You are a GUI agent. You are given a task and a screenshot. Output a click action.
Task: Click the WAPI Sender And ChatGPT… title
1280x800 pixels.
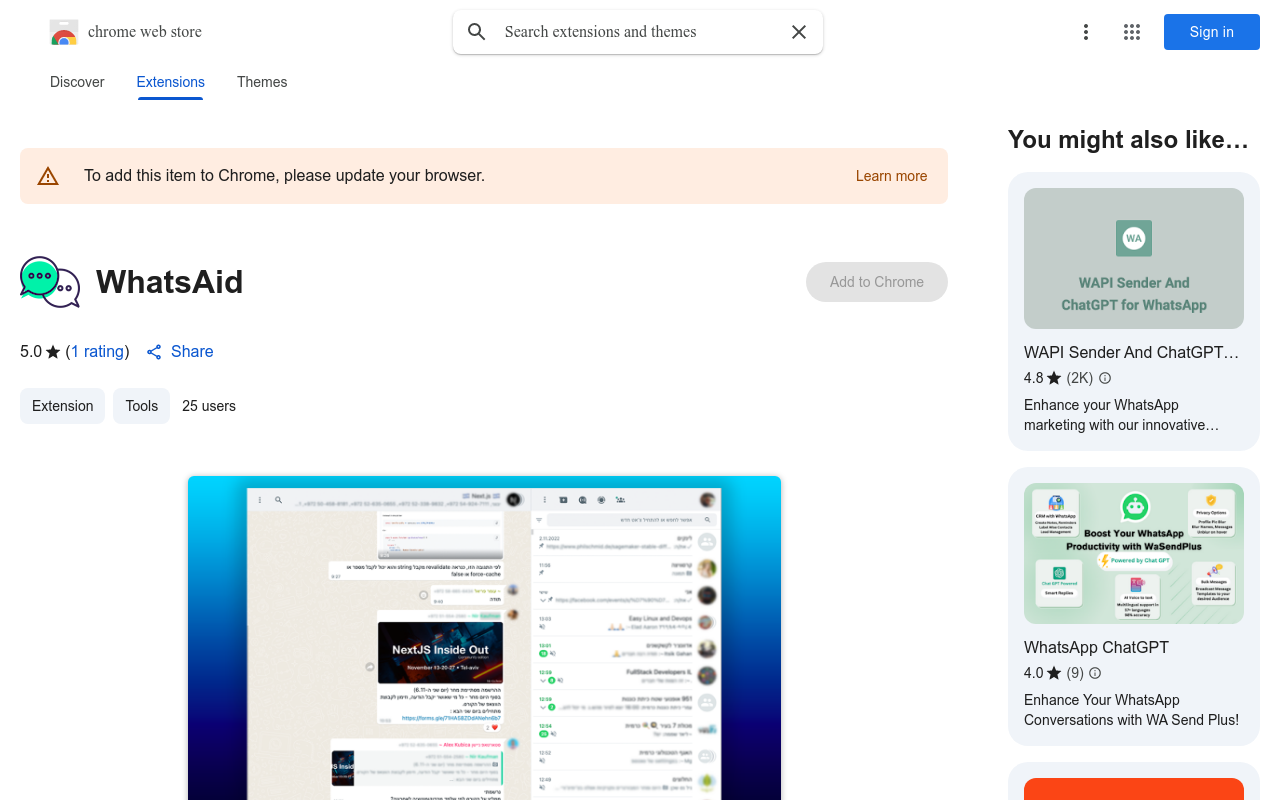[x=1132, y=352]
